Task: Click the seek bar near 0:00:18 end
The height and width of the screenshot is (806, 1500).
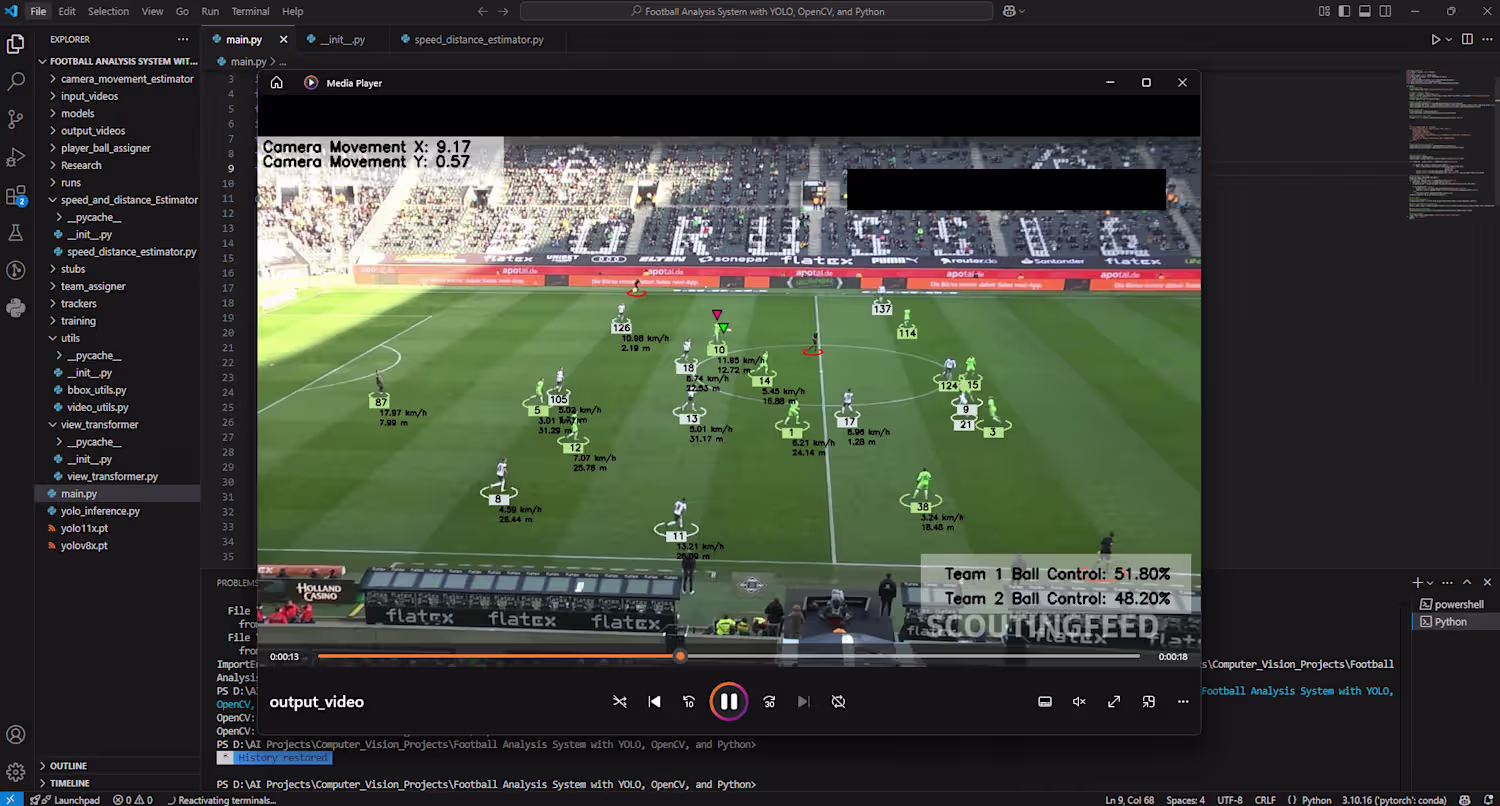Action: 1136,656
